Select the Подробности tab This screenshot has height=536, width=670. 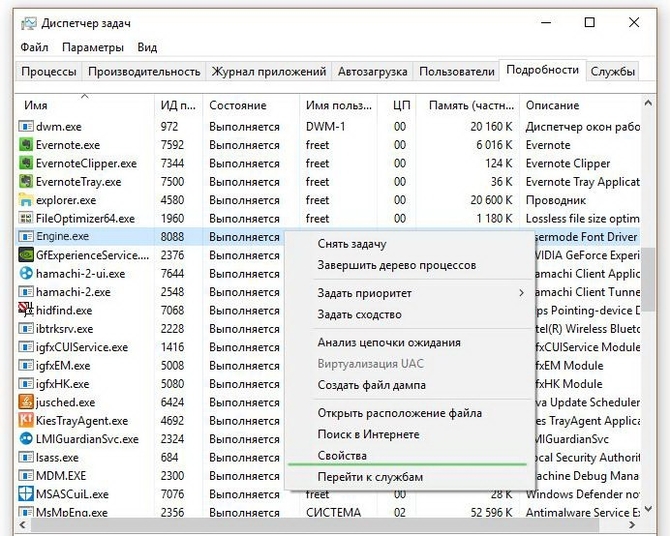tap(542, 70)
